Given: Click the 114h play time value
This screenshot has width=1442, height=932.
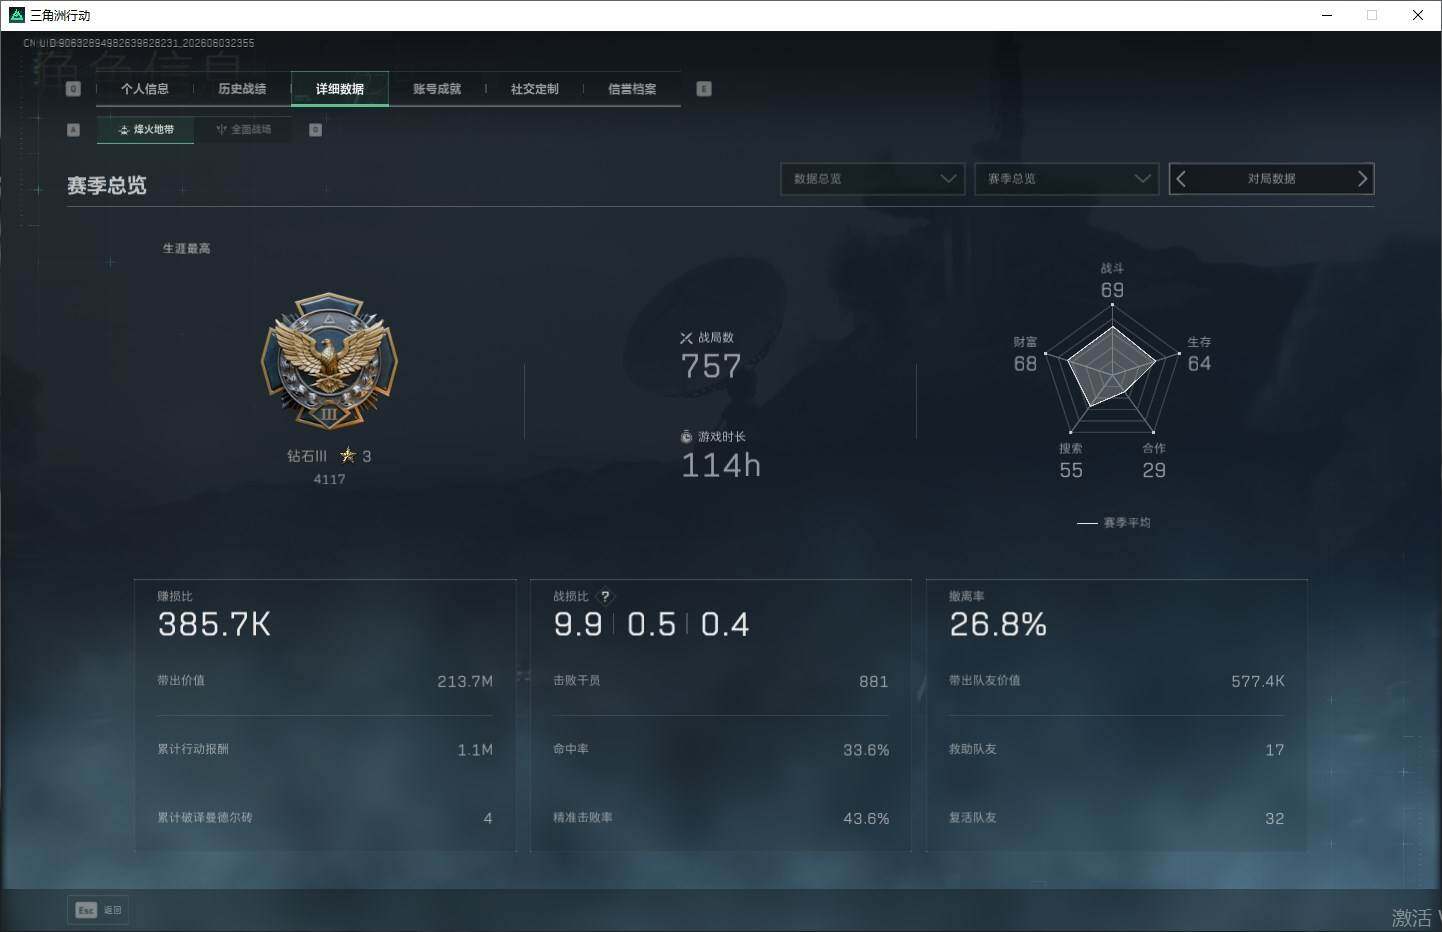Looking at the screenshot, I should coord(721,465).
